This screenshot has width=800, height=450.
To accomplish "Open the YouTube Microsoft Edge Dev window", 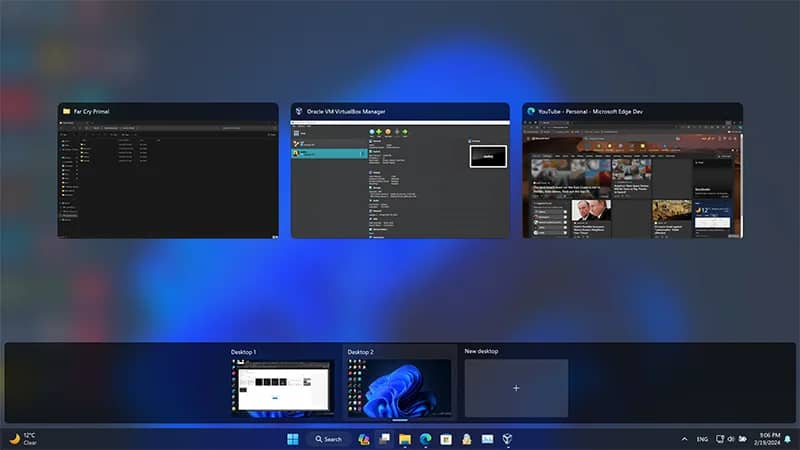I will pyautogui.click(x=633, y=170).
